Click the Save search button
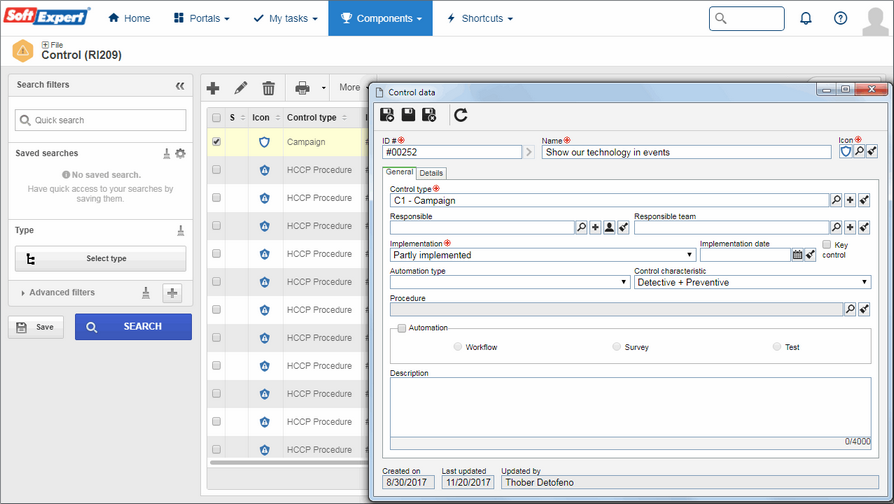The width and height of the screenshot is (894, 504). (36, 327)
